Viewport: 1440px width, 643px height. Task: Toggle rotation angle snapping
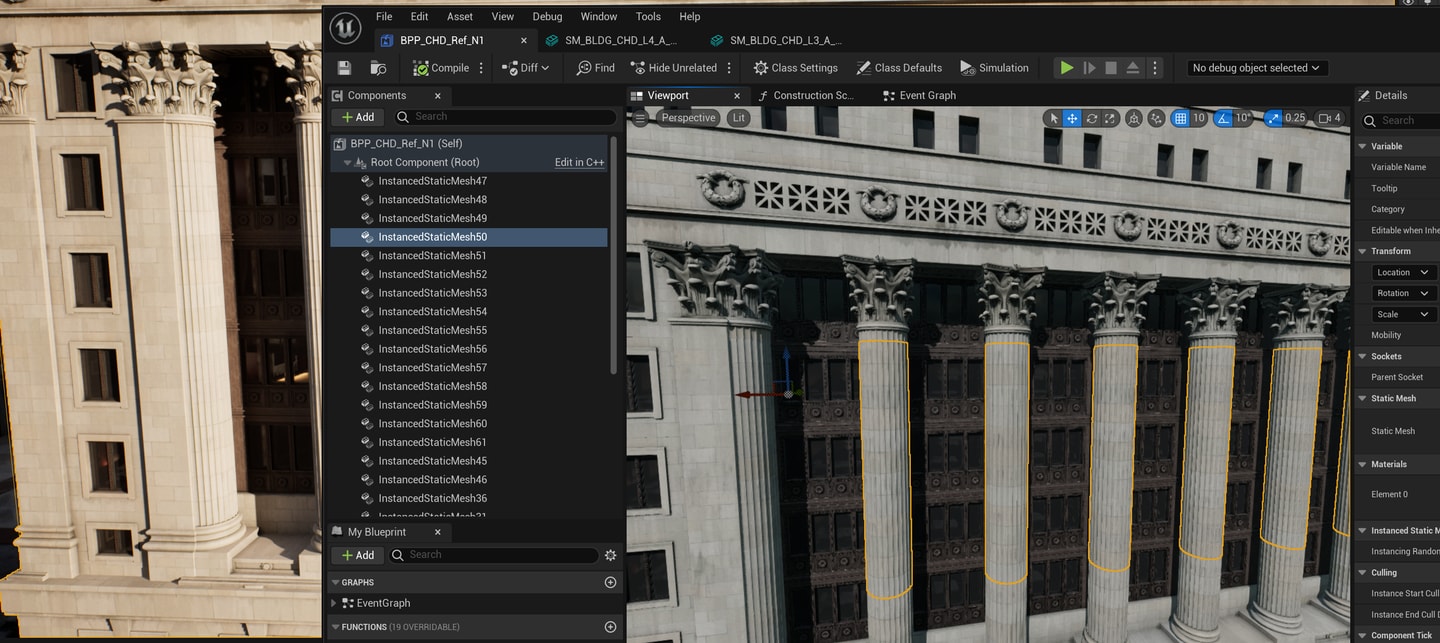[x=1224, y=118]
